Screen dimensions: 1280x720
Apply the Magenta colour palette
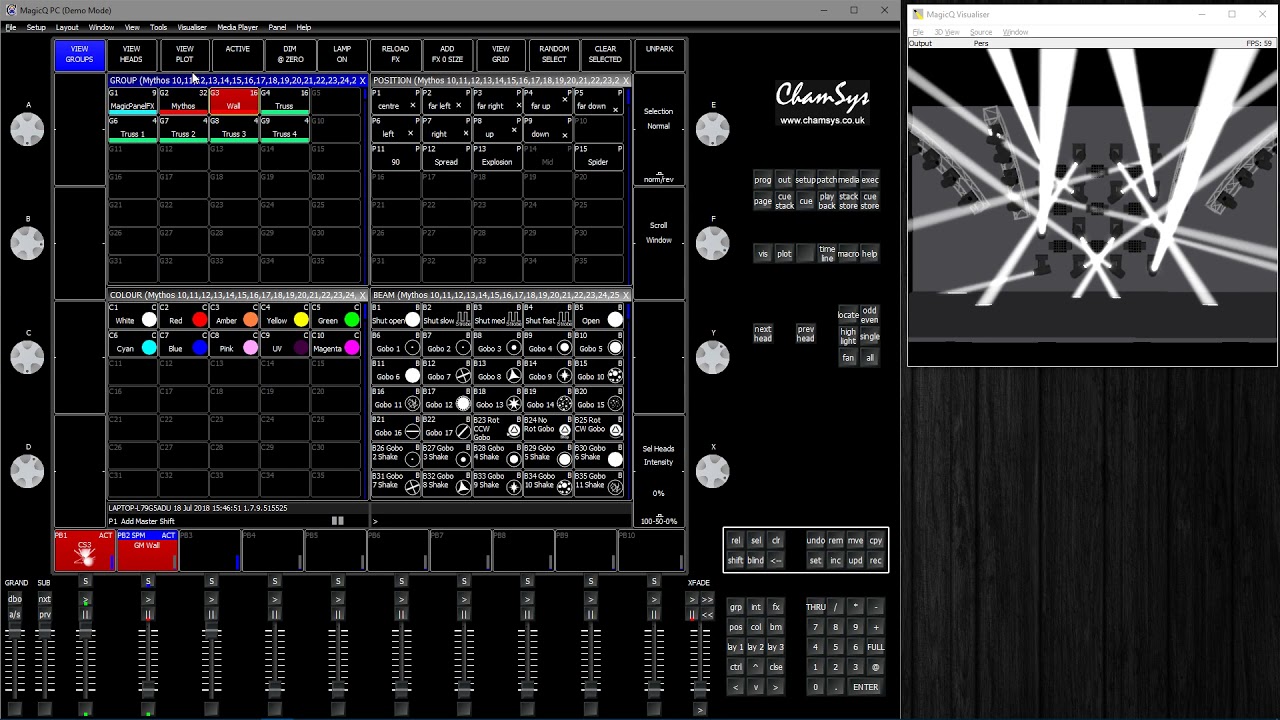click(336, 343)
